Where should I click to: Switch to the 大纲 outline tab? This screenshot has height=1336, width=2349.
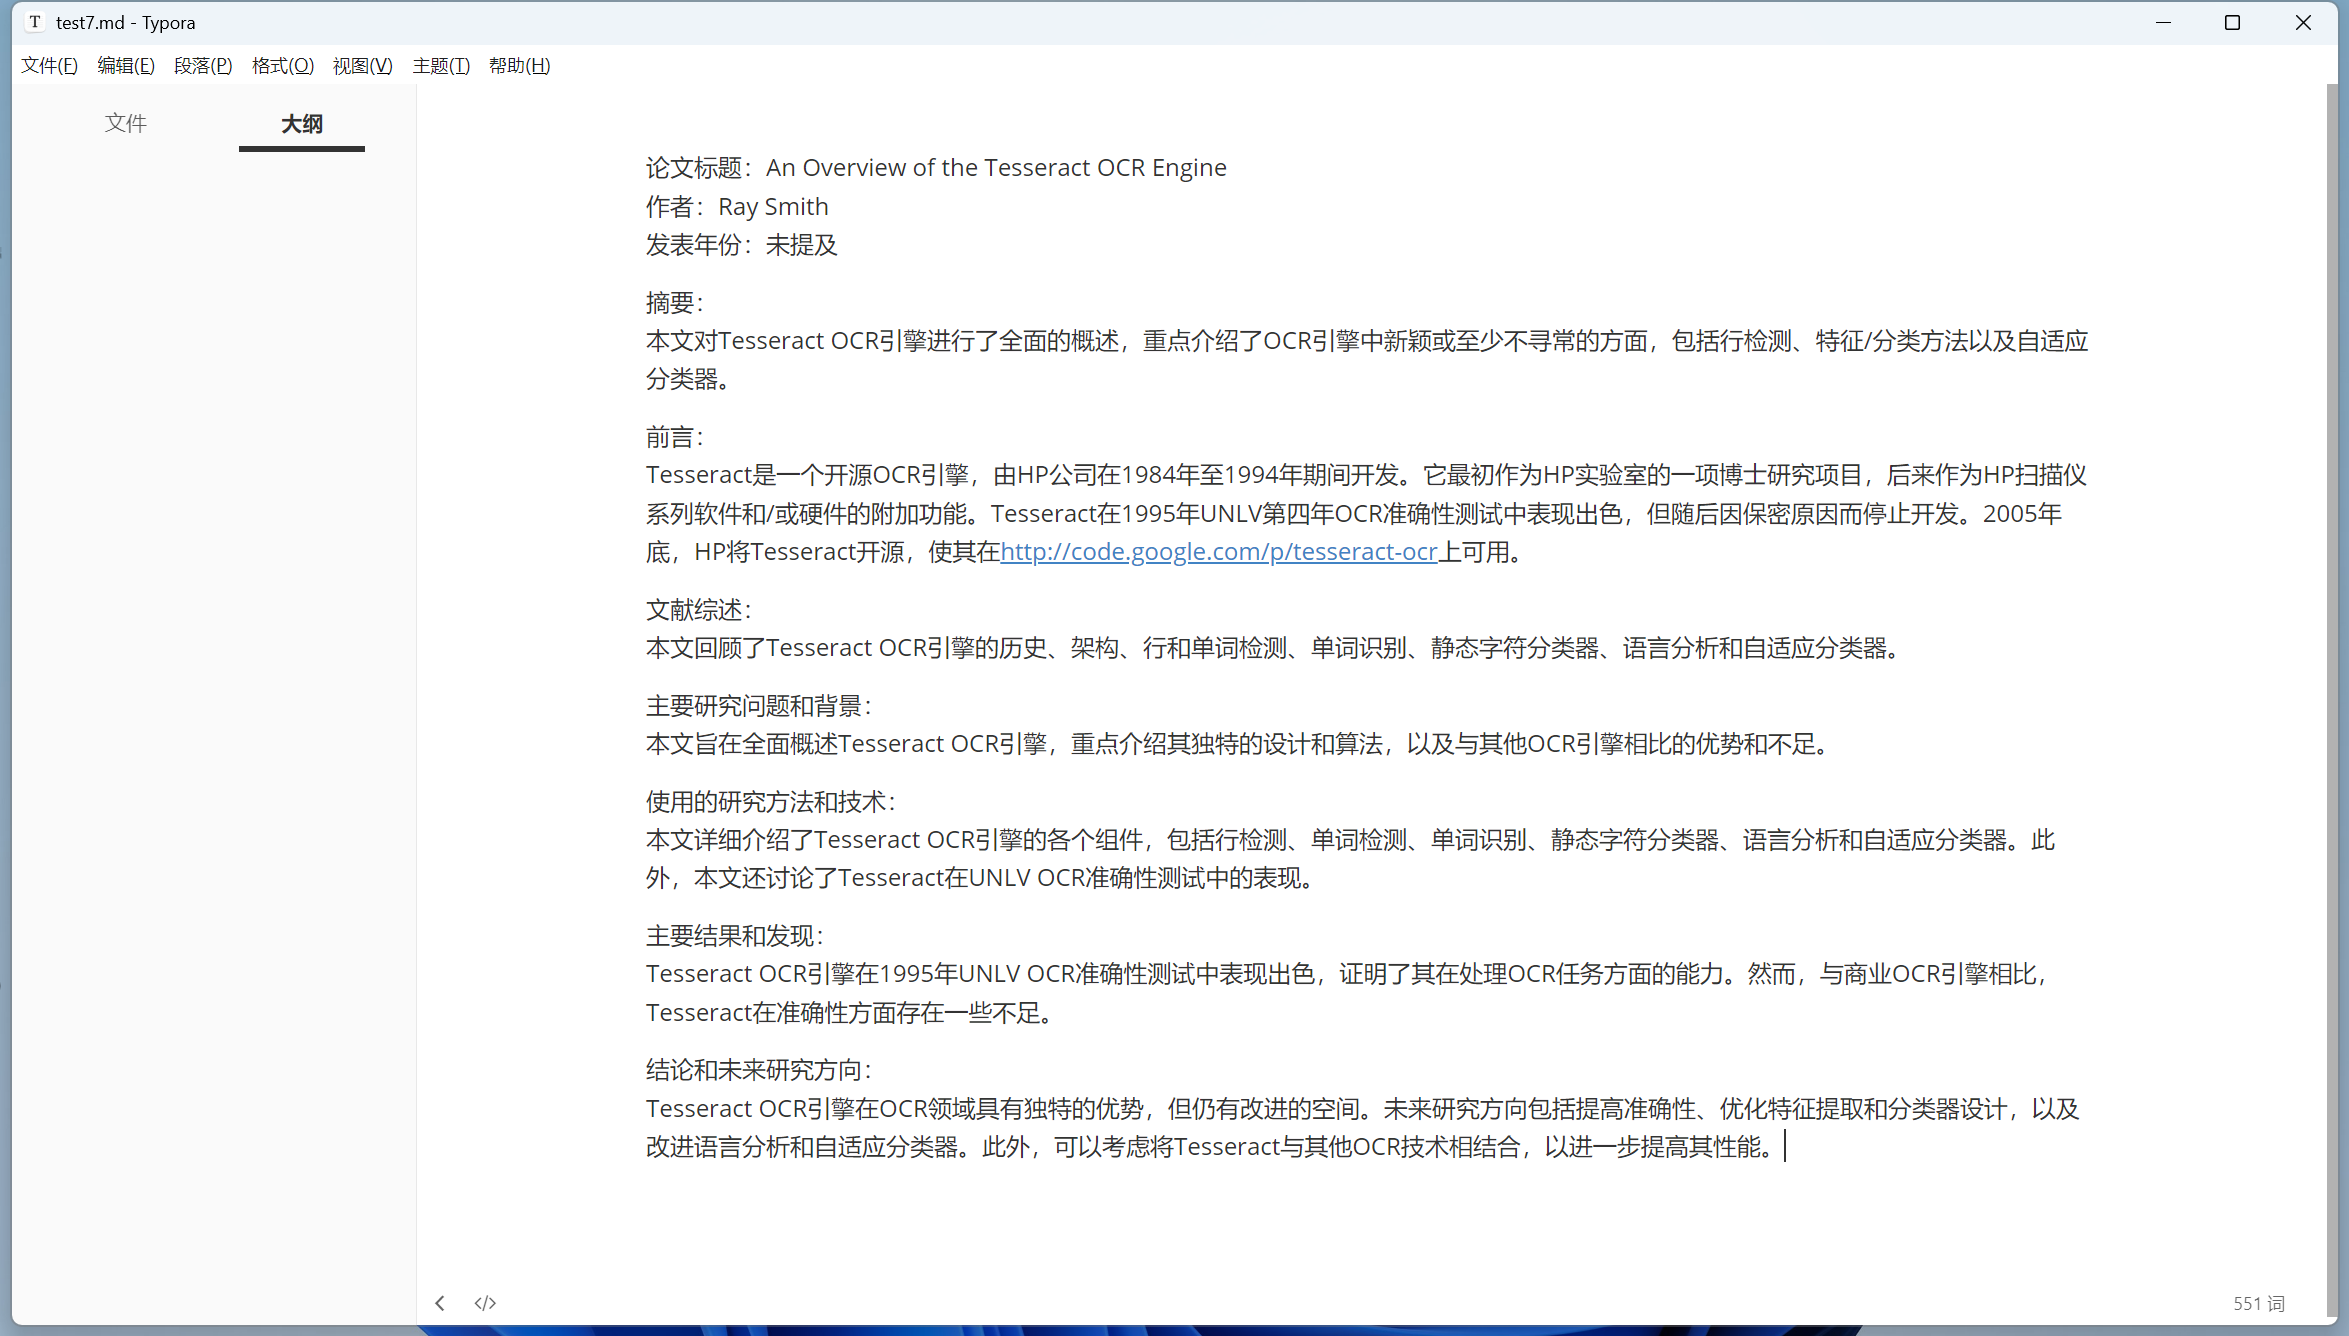[301, 123]
